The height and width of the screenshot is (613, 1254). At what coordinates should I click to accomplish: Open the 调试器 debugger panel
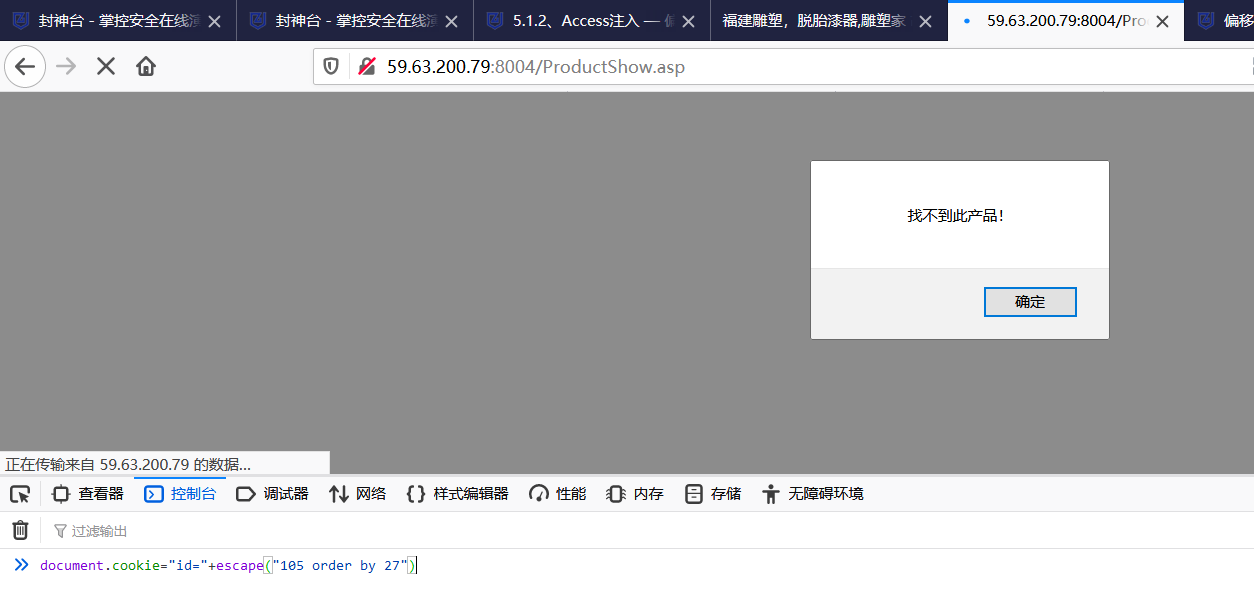tap(272, 494)
